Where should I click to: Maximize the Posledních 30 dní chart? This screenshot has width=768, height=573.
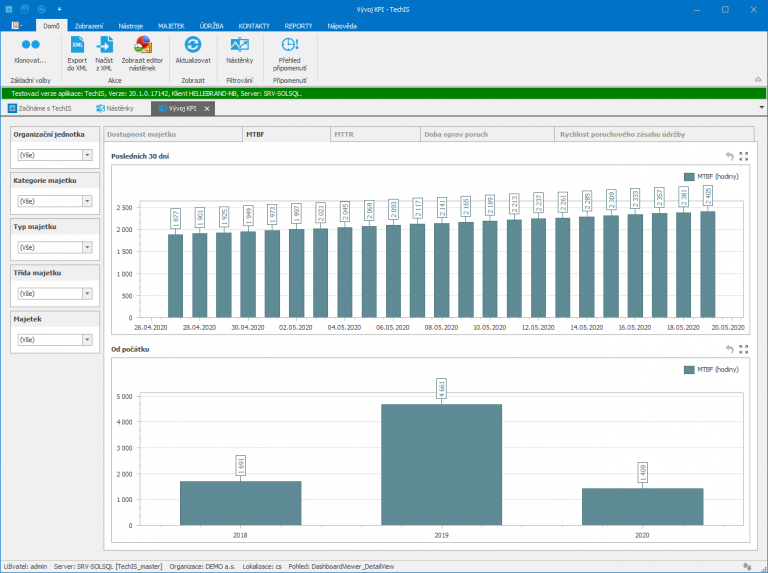pos(743,156)
